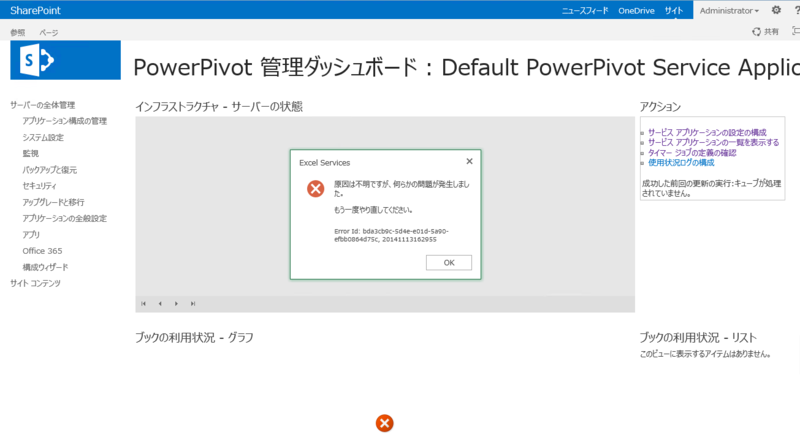Screen dimensions: 800x448
Task: Click the Error Id text in the dialog
Action: tap(391, 235)
